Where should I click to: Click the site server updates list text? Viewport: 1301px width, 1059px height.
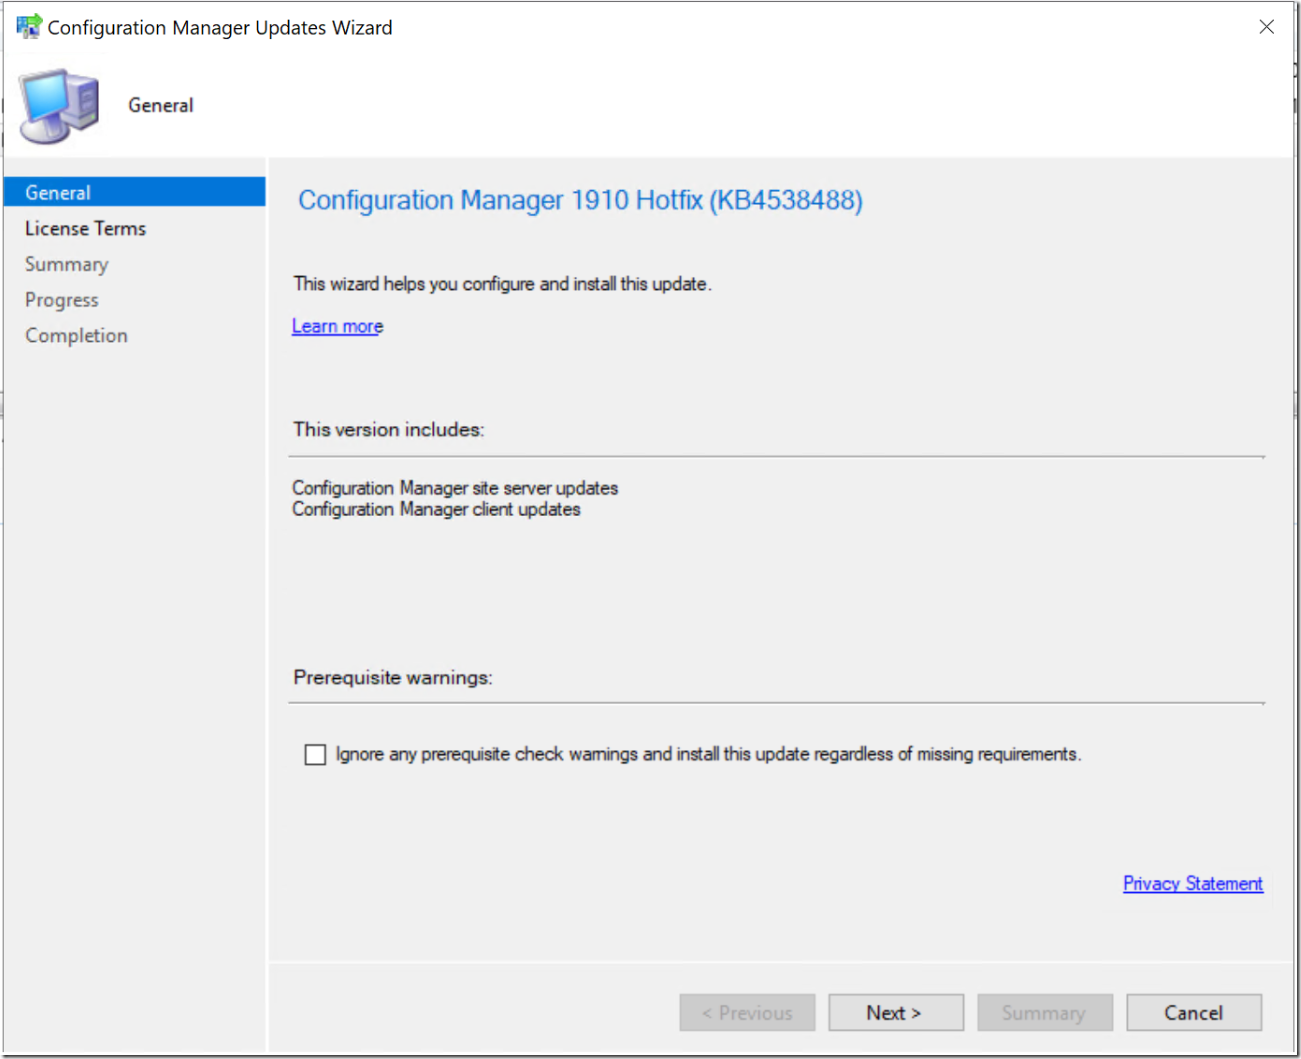click(x=455, y=488)
